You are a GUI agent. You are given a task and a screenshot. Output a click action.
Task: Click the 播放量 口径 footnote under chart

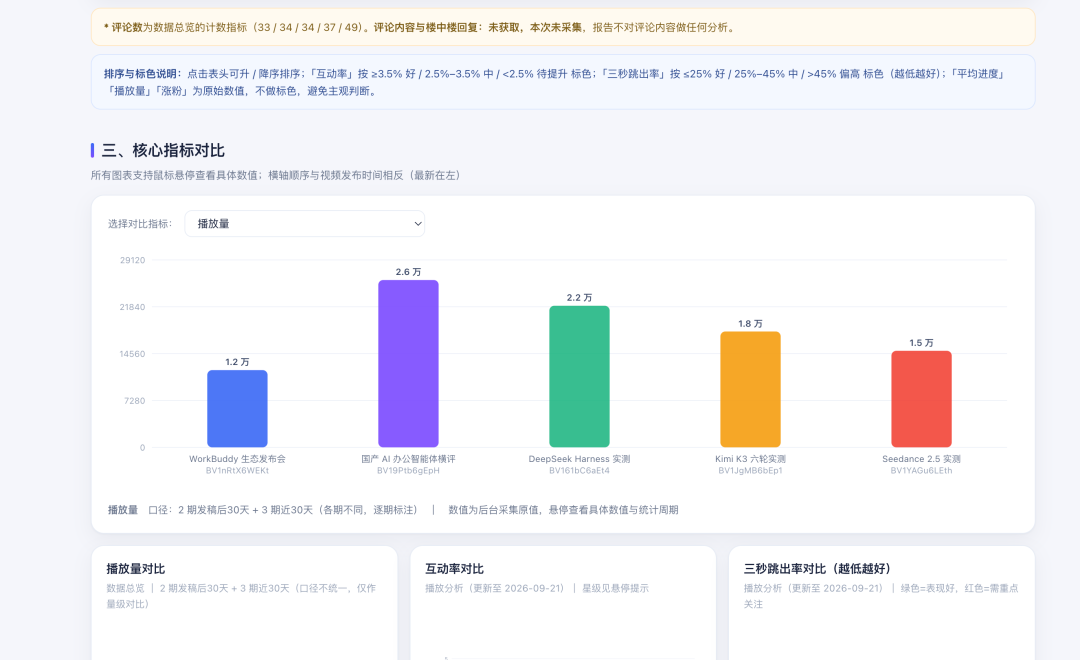[393, 510]
